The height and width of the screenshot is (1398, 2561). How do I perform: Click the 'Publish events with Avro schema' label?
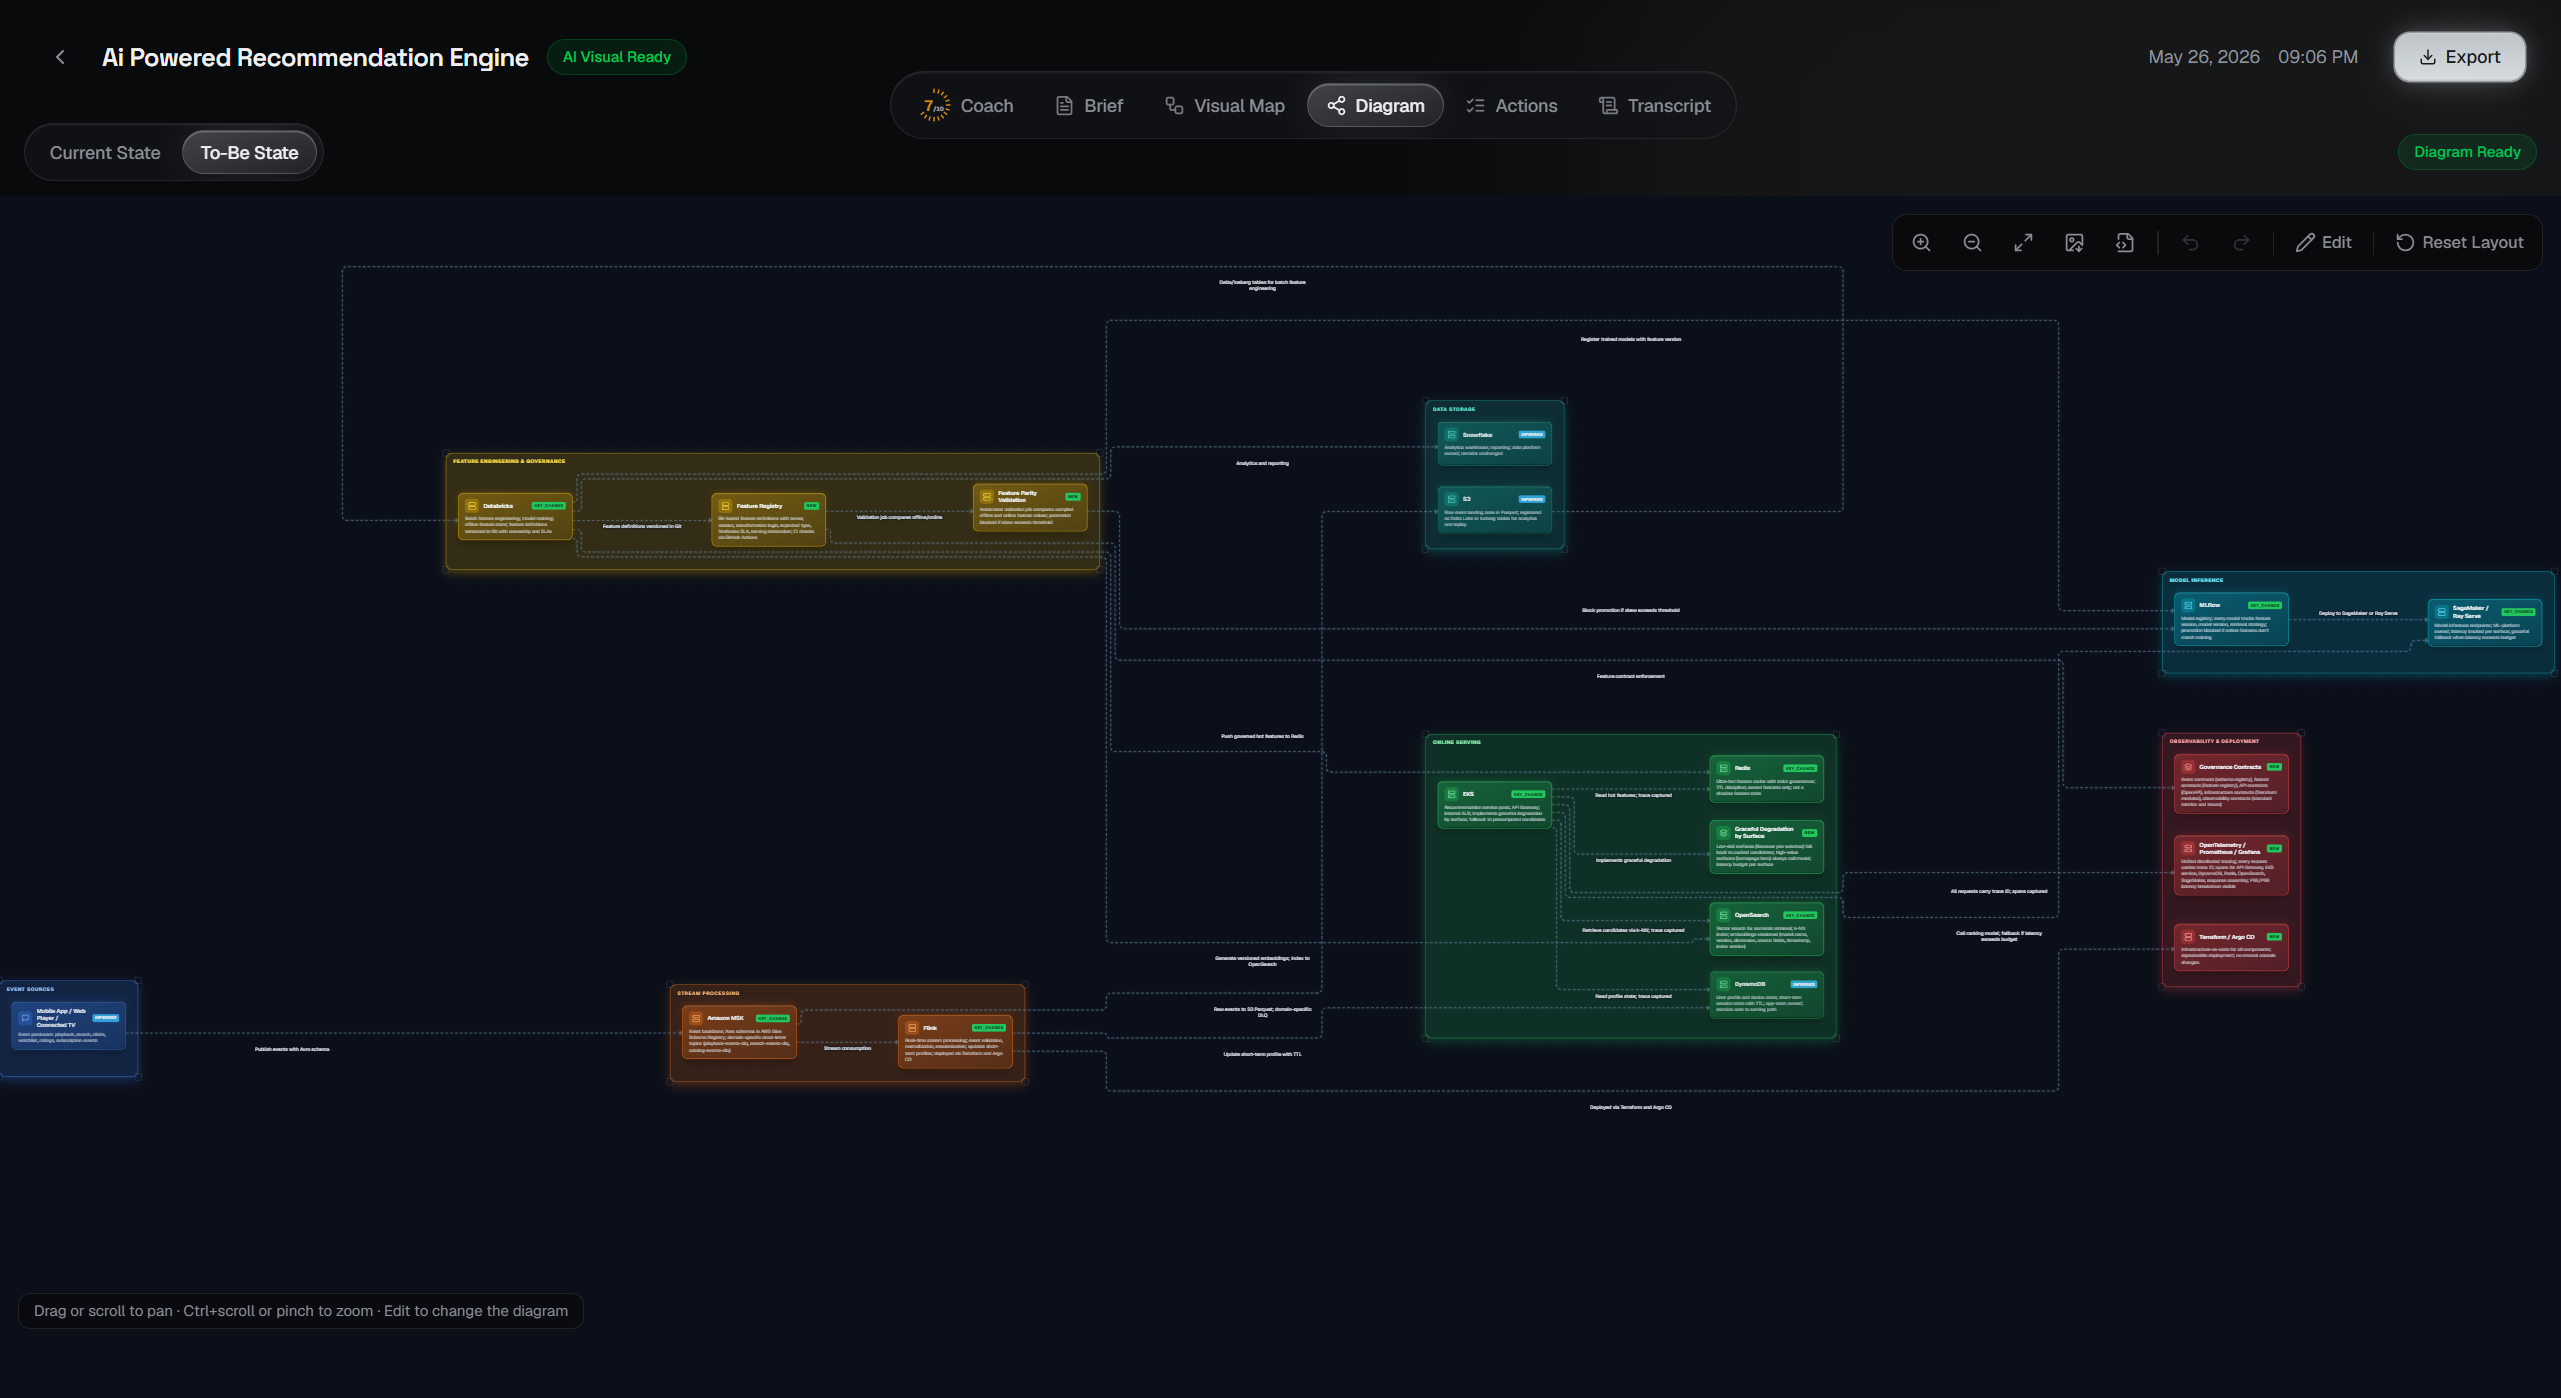pyautogui.click(x=292, y=1049)
